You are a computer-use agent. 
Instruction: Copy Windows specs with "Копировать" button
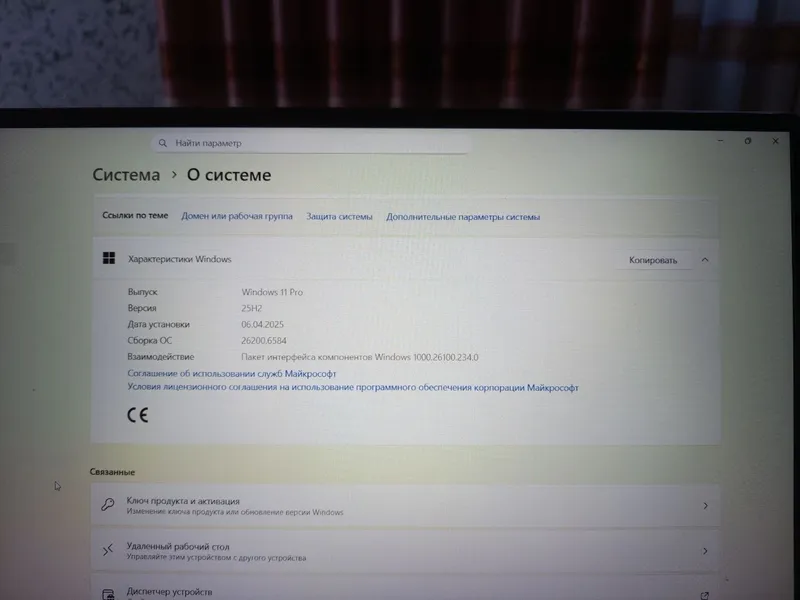[x=653, y=260]
